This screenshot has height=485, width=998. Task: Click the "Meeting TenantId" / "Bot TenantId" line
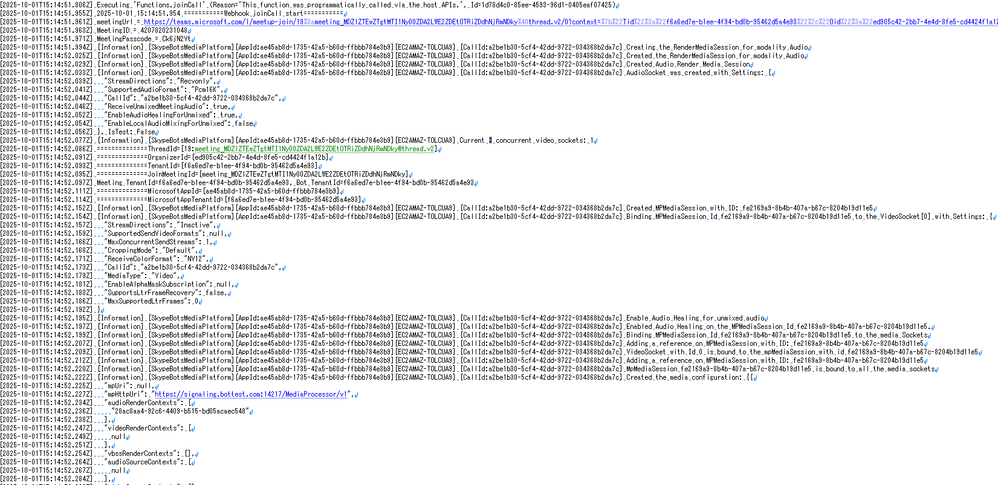[285, 182]
